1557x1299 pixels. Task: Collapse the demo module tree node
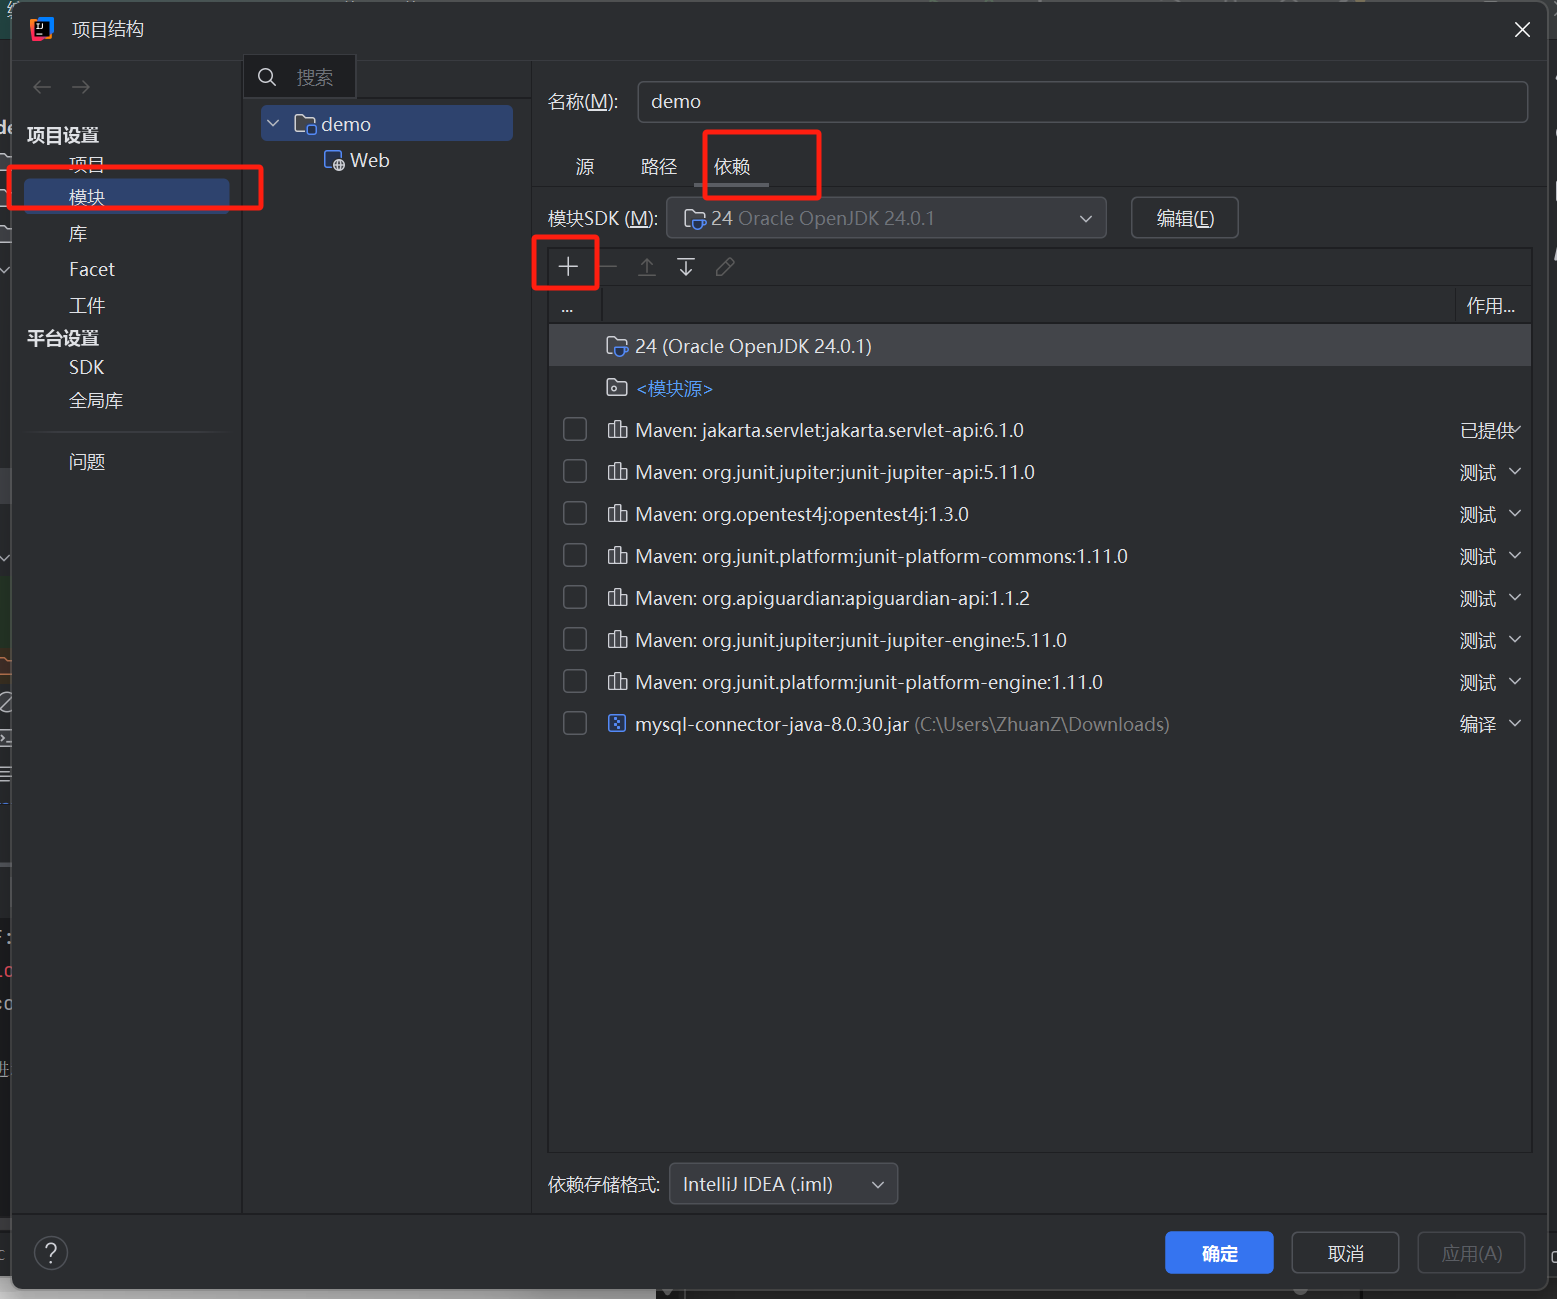coord(273,123)
